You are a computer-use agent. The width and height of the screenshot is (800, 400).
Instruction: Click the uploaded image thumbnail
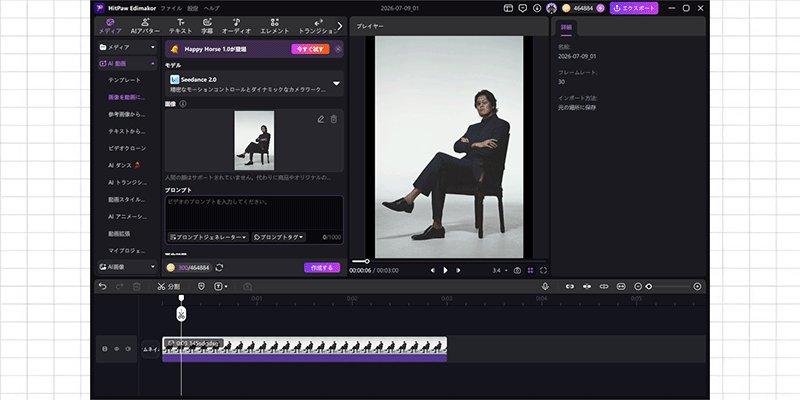[254, 140]
